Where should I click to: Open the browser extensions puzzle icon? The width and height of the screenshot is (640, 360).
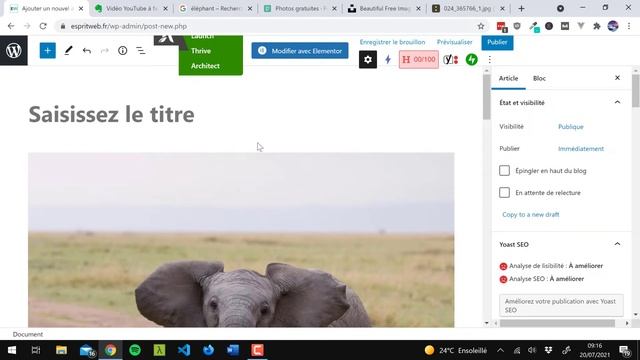point(597,26)
